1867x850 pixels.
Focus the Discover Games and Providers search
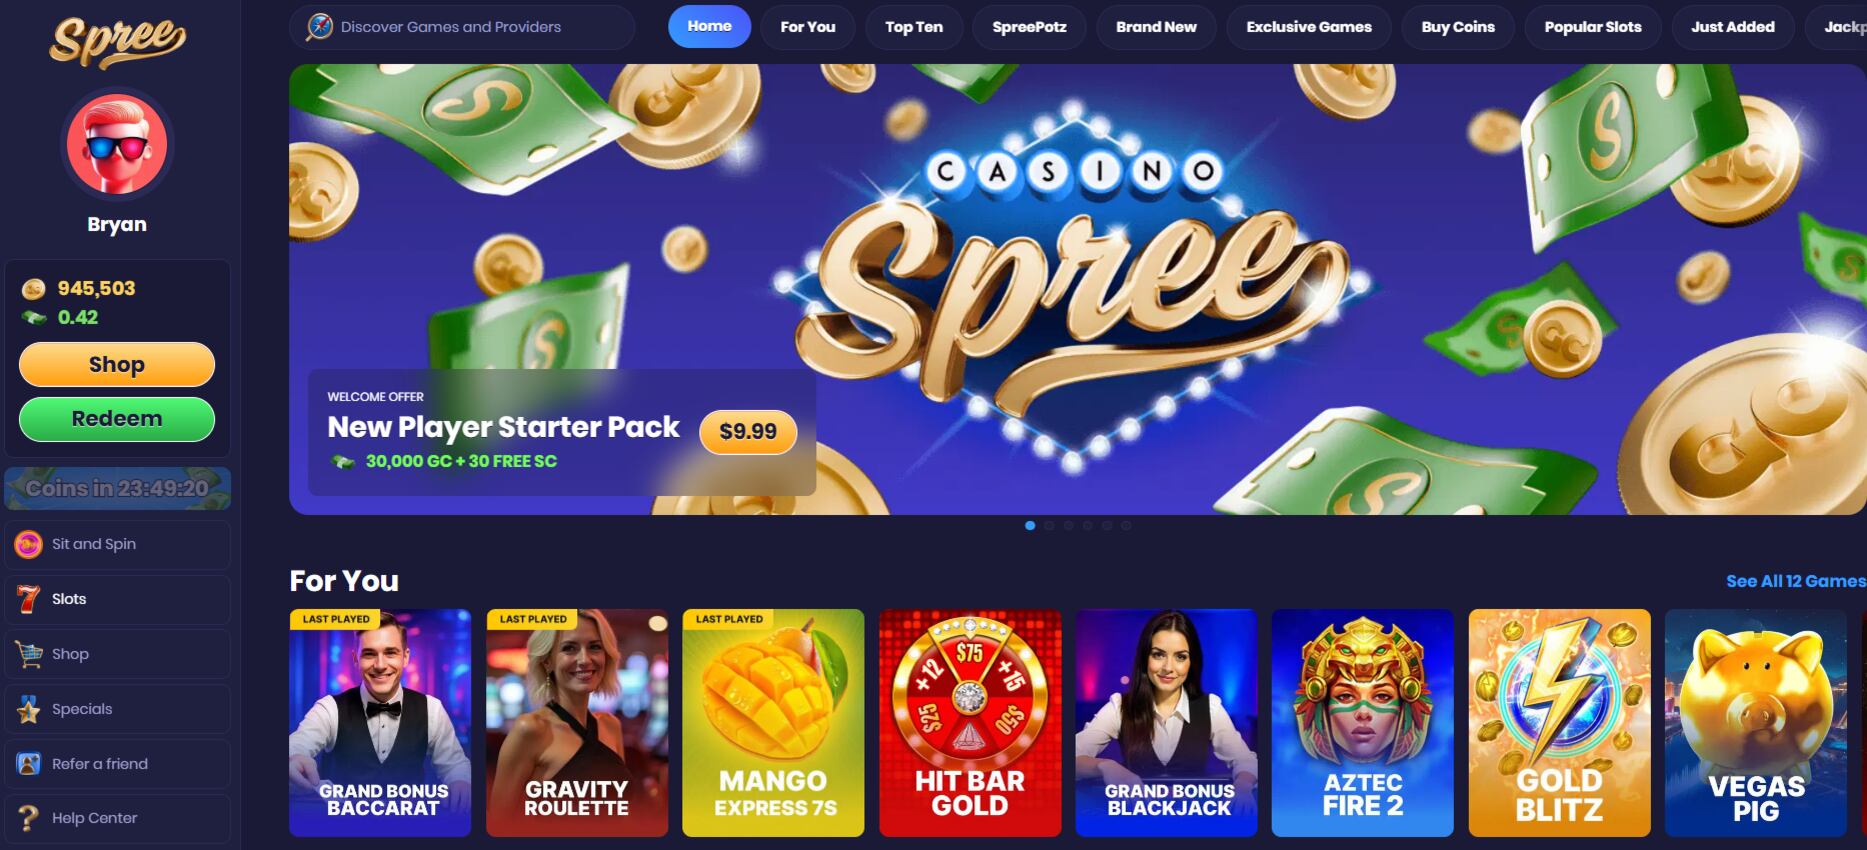462,27
